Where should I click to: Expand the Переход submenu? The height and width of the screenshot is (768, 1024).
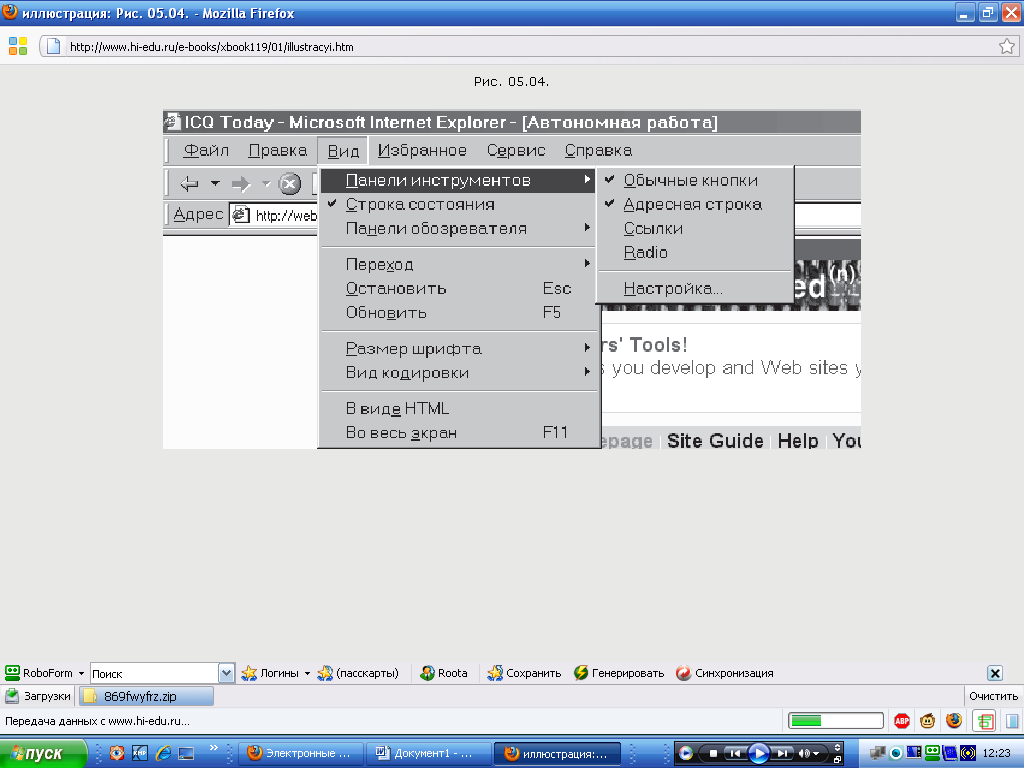(457, 264)
